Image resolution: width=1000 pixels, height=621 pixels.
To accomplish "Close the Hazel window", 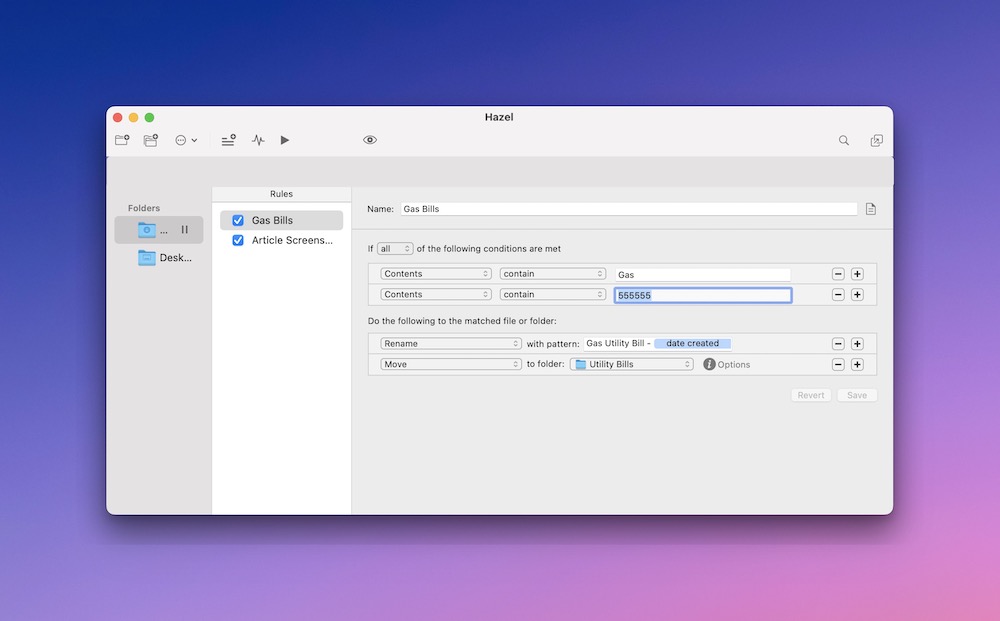I will [118, 117].
